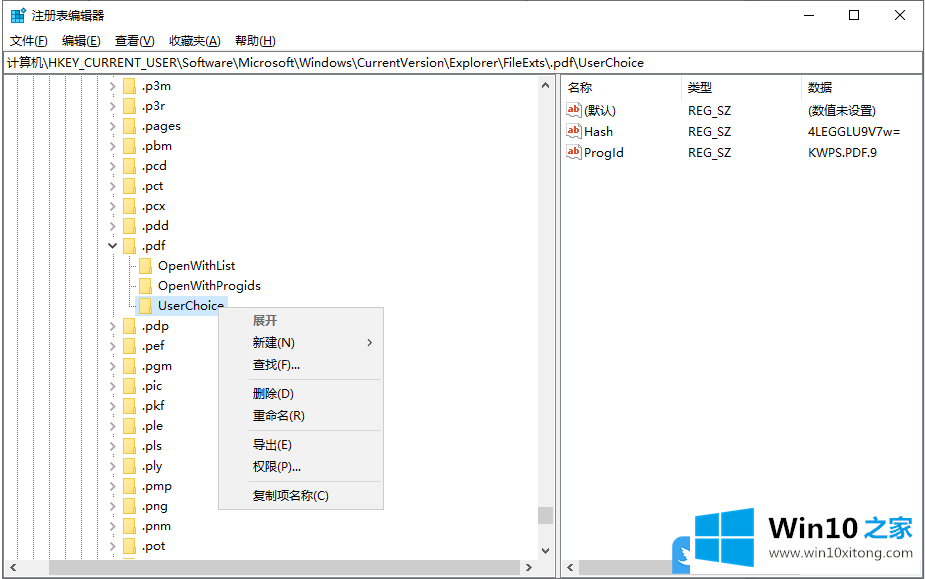The width and height of the screenshot is (925, 579).
Task: Click the .pef folder icon
Action: tap(129, 346)
